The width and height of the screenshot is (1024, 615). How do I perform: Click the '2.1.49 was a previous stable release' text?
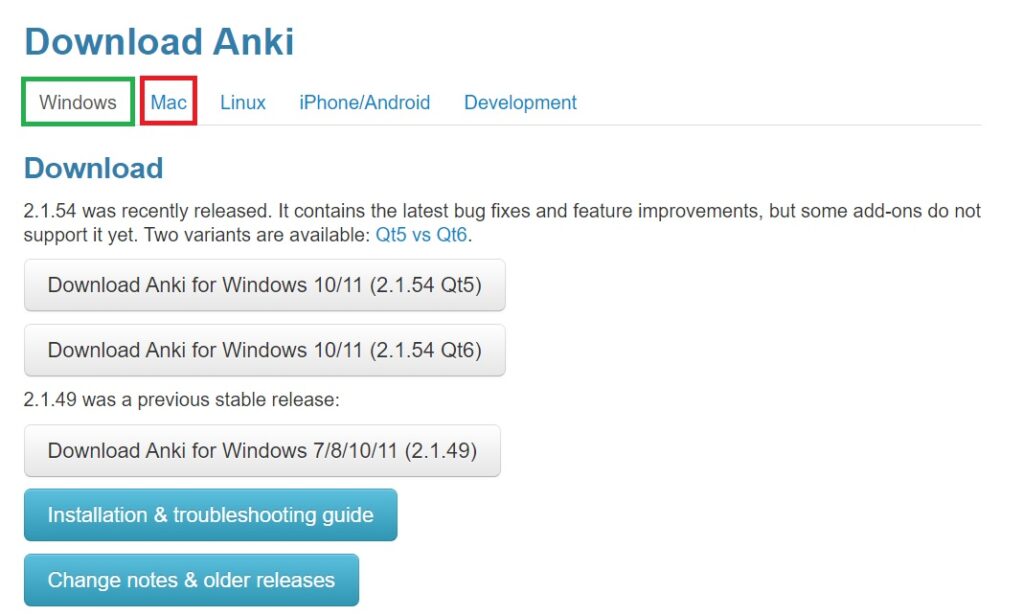181,400
